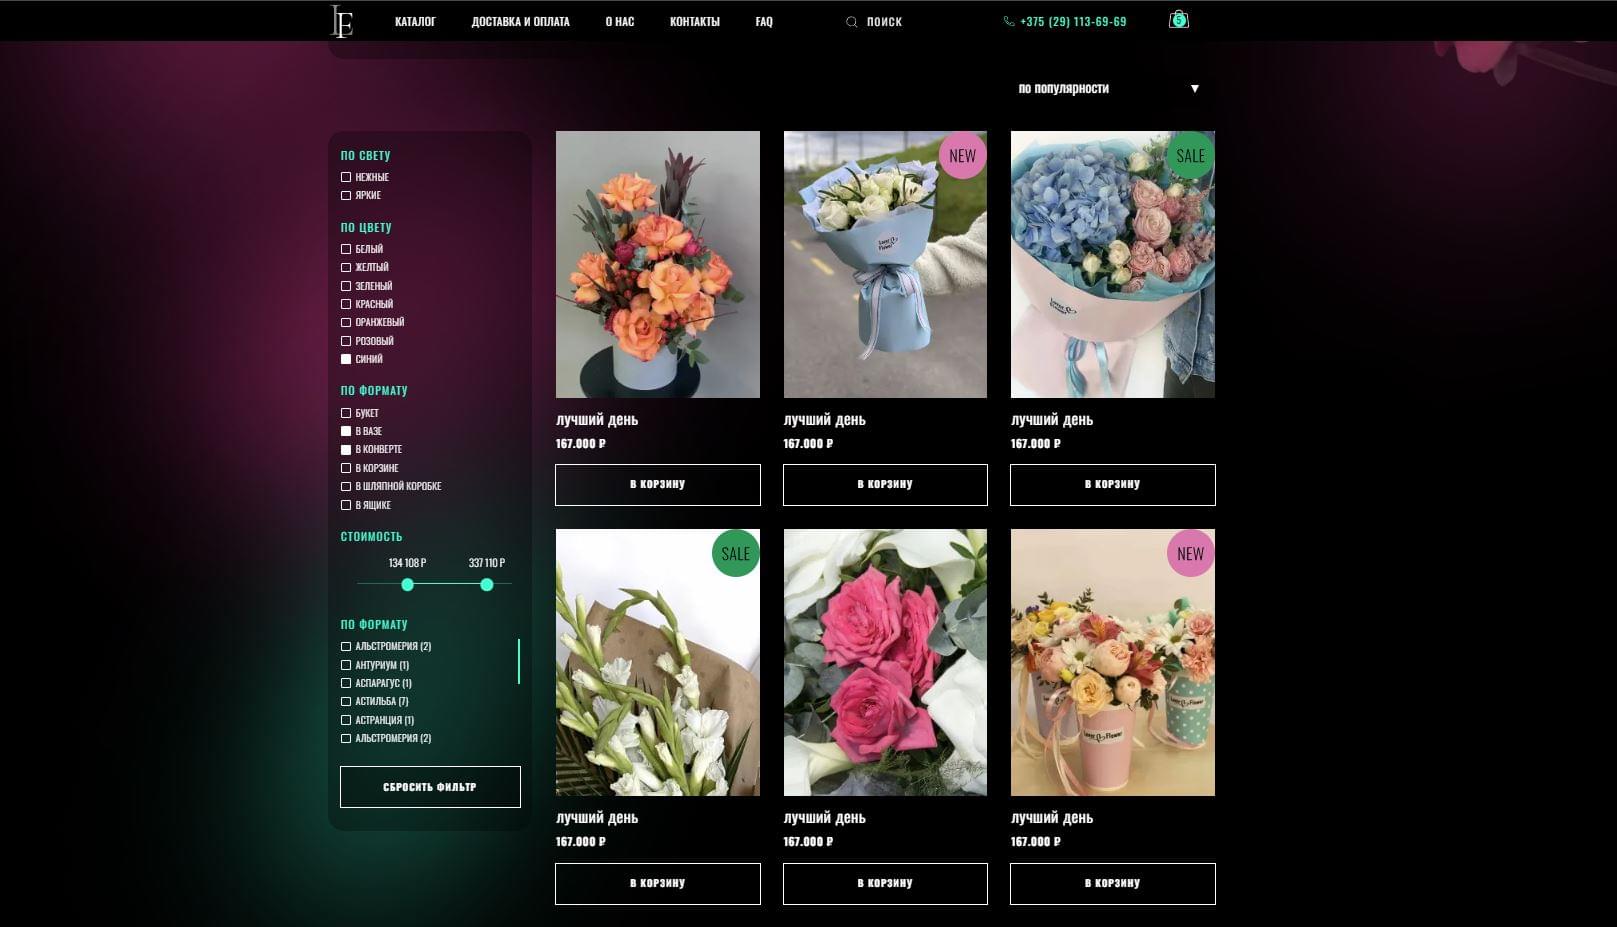Check the РОЗОВЫЙ color filter
The width and height of the screenshot is (1617, 927).
(x=346, y=341)
